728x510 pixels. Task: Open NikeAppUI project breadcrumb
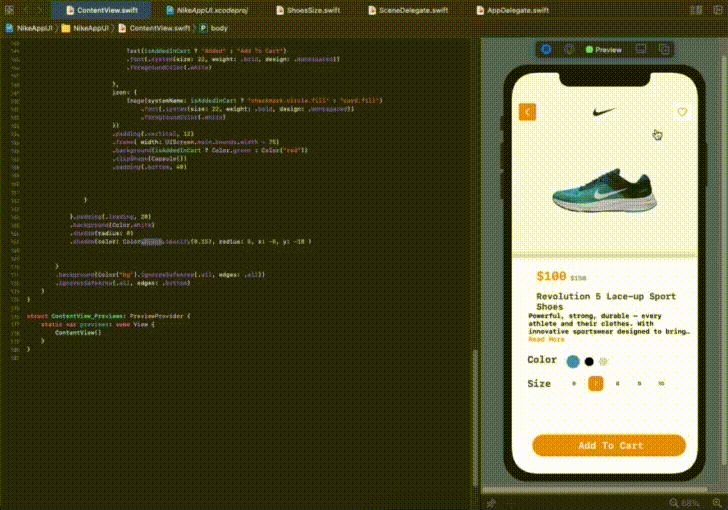[x=30, y=28]
